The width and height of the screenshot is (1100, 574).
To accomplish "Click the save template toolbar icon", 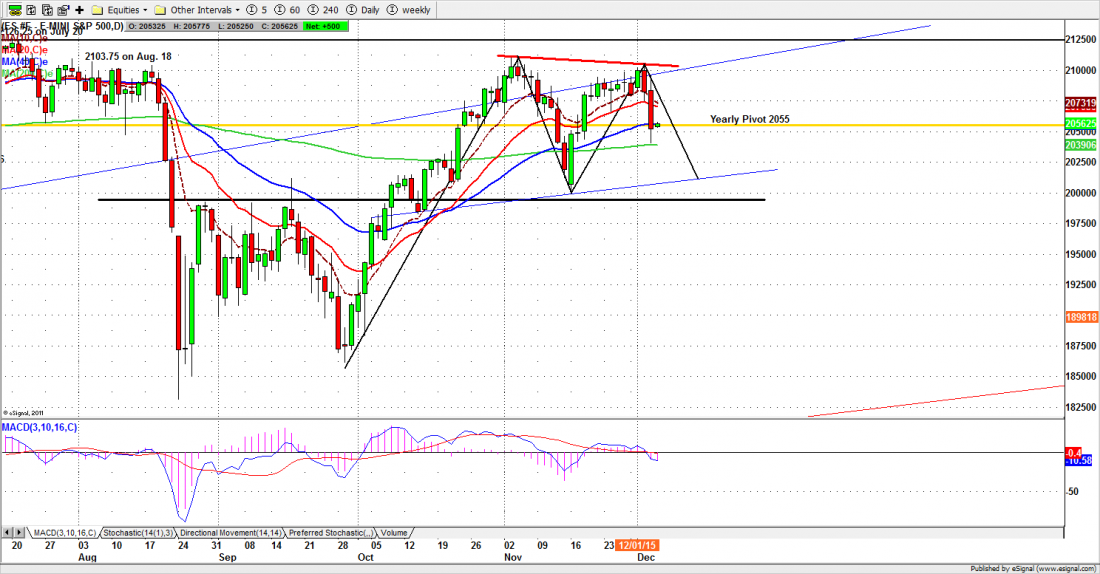I will click(x=62, y=9).
